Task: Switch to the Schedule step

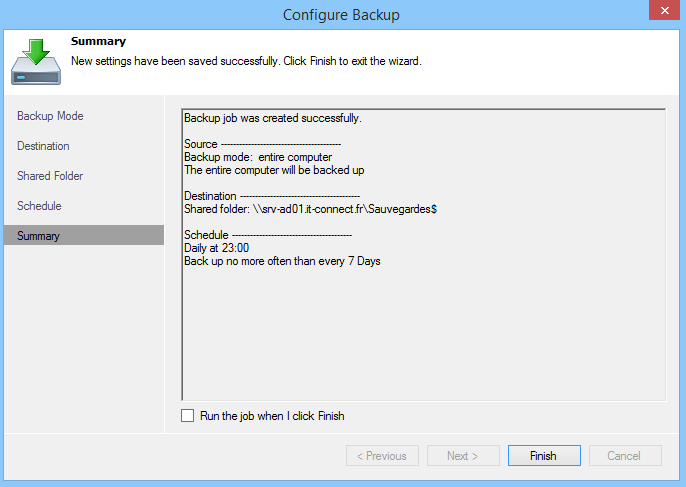Action: coord(39,206)
